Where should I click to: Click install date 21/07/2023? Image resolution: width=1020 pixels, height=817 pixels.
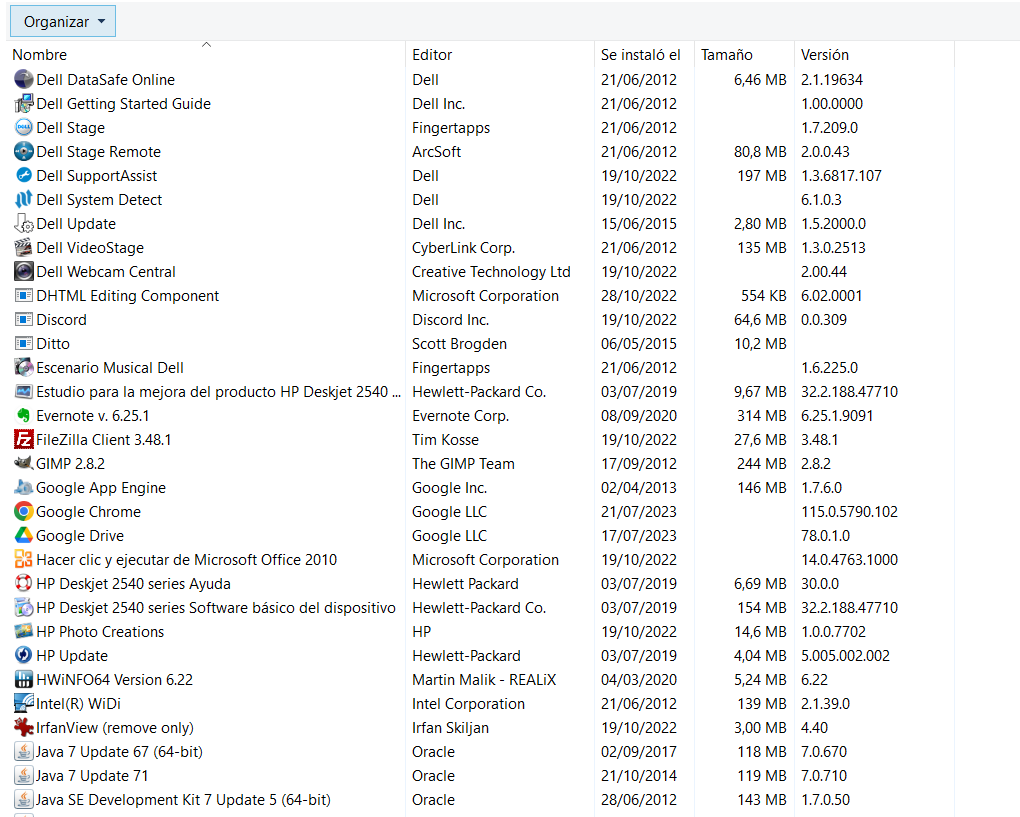(x=639, y=512)
